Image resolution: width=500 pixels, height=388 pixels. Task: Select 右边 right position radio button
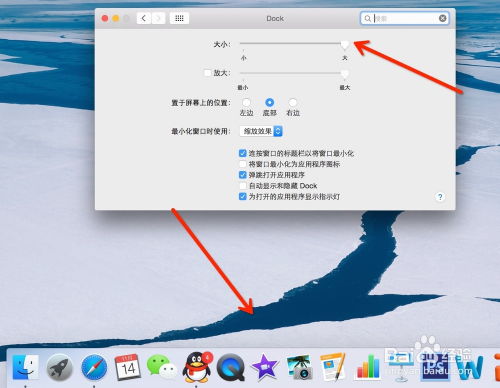coord(293,102)
